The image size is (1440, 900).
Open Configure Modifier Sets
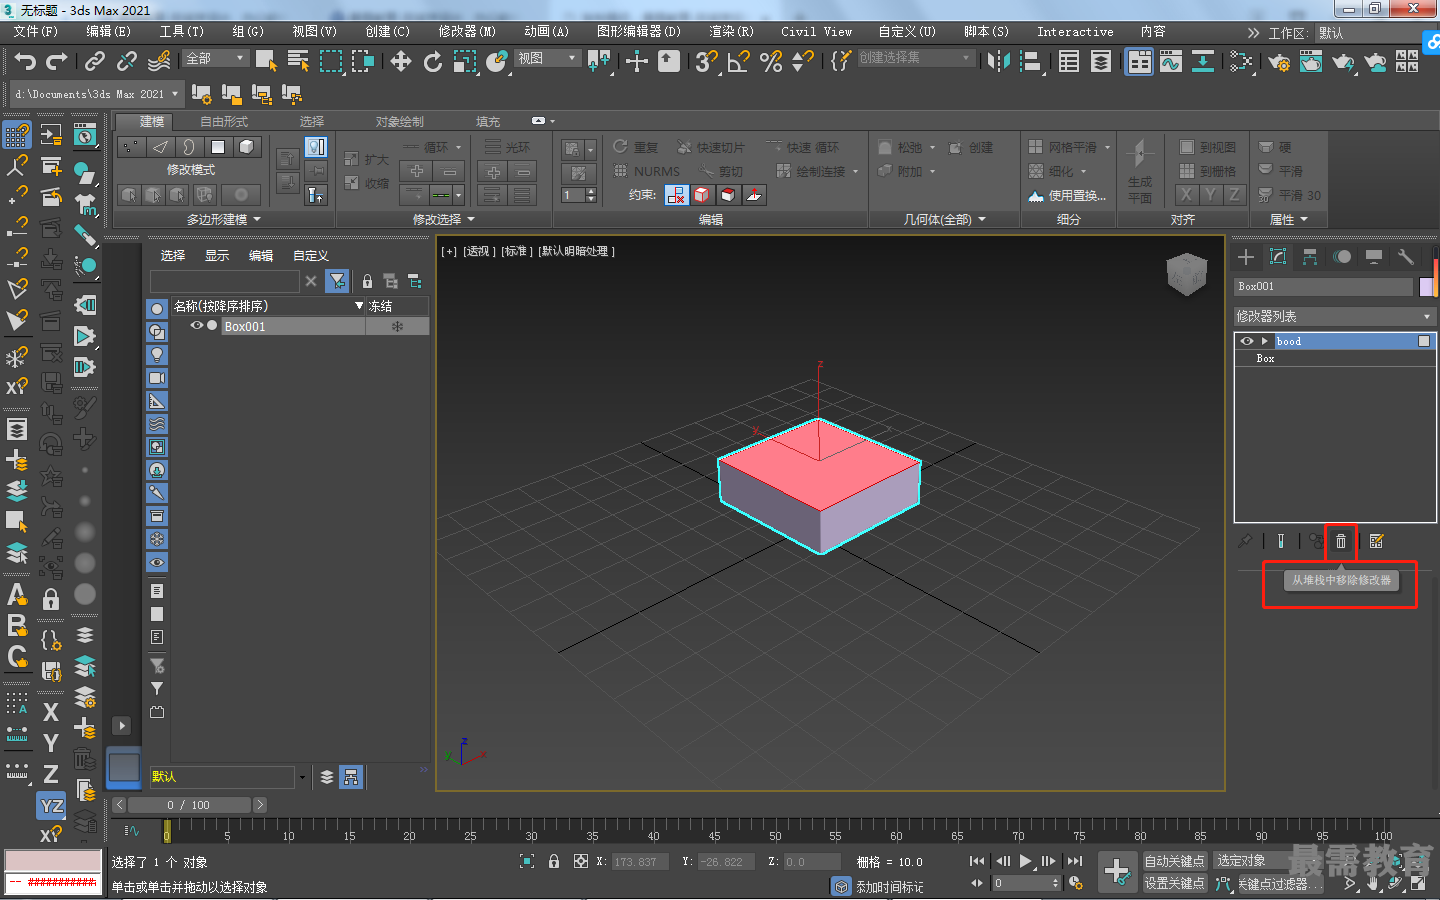[1377, 541]
